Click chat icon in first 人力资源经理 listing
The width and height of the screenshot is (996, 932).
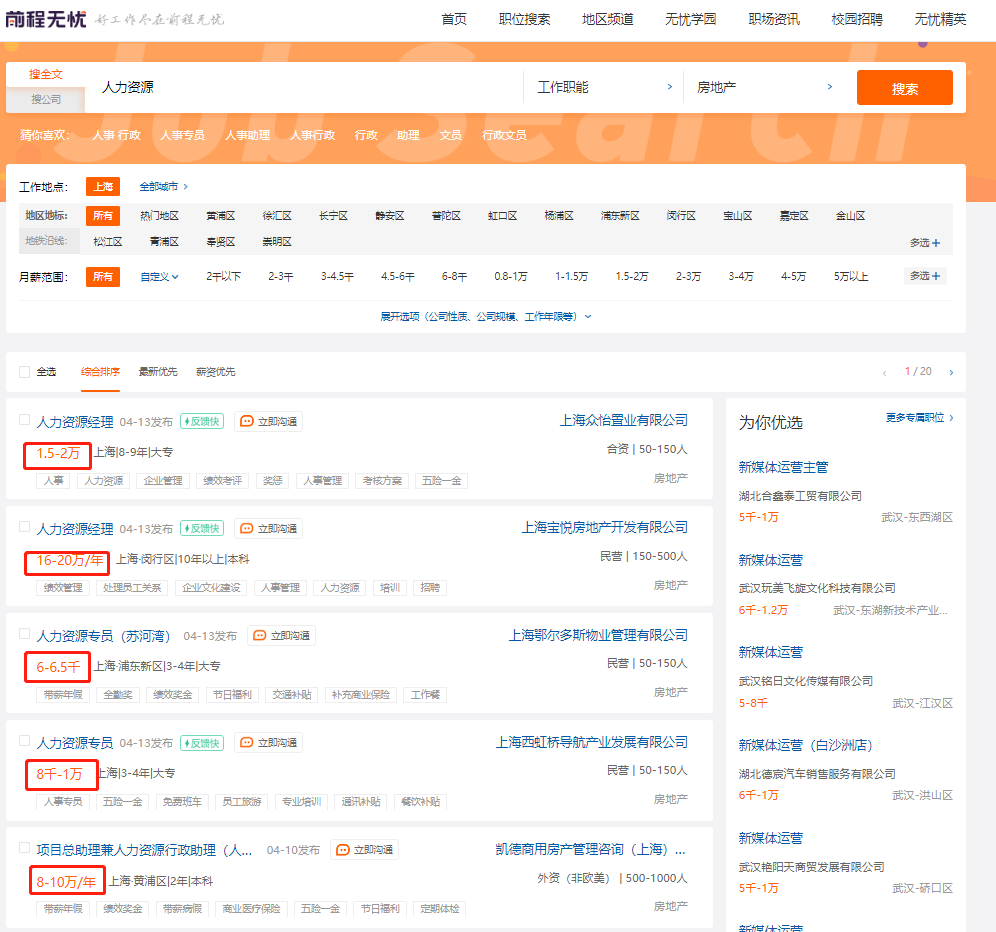(247, 421)
